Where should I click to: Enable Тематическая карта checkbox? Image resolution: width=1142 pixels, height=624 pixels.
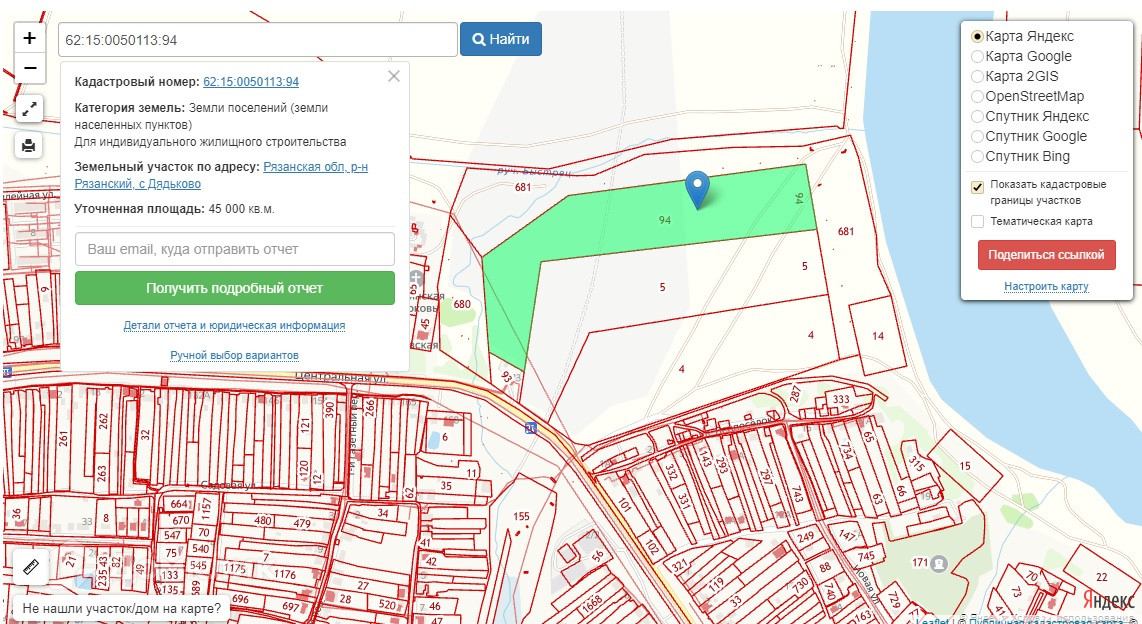977,221
